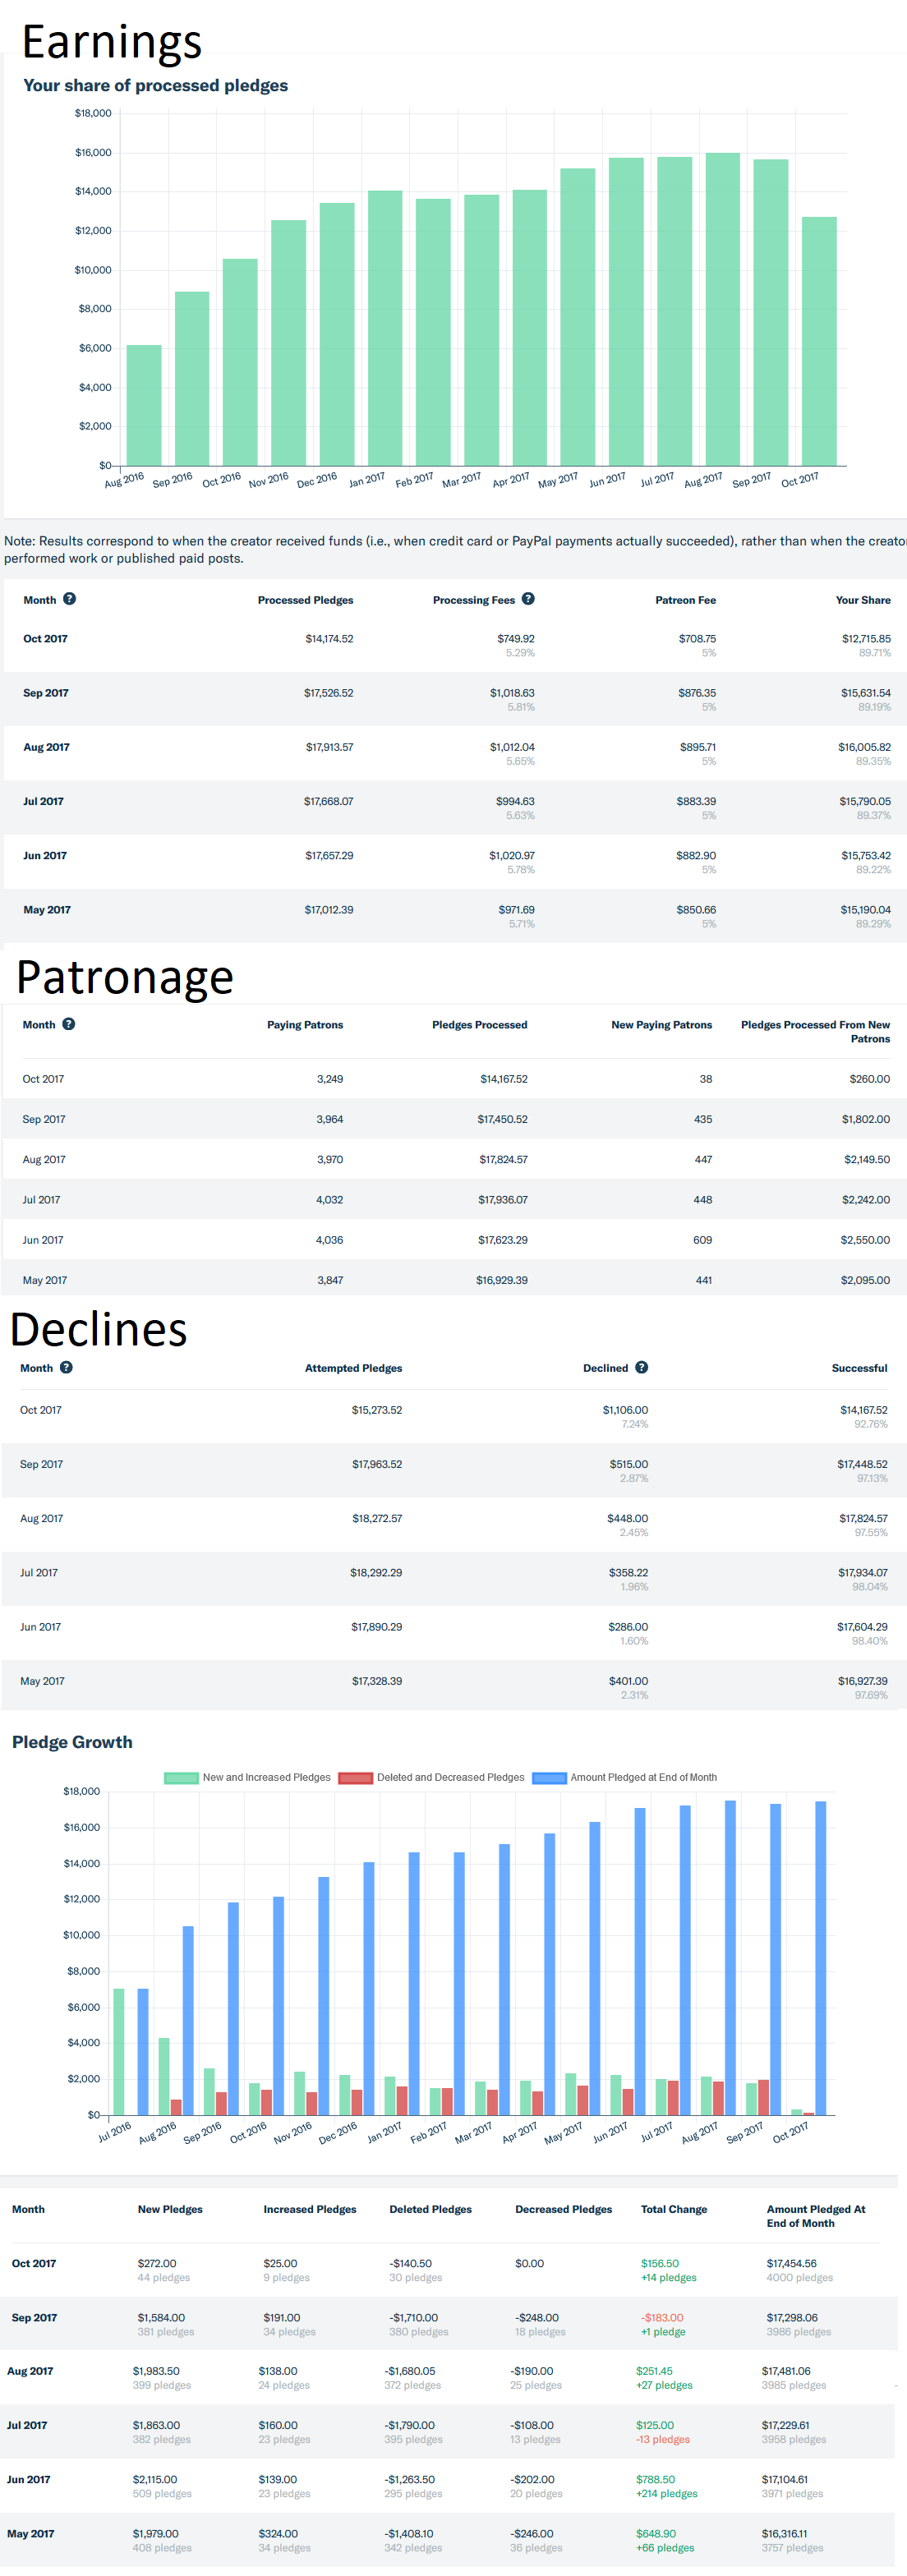907x2576 pixels.
Task: Click the New Paying Patrons column header
Action: tap(661, 1025)
